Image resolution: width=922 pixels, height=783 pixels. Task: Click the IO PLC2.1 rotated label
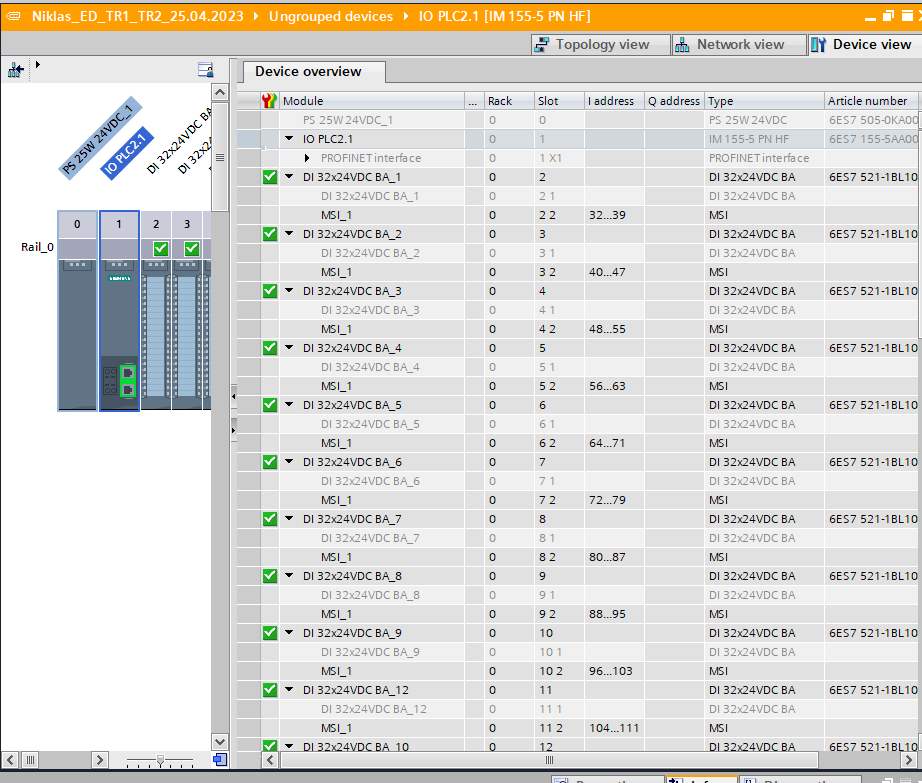pyautogui.click(x=127, y=153)
